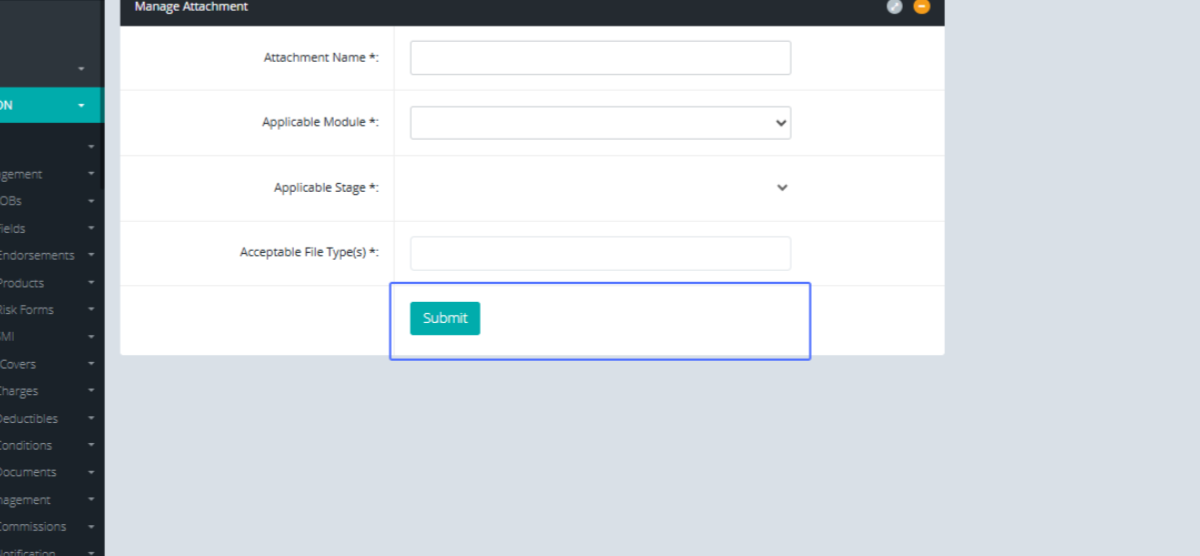Expand the Charges submenu arrow
The image size is (1200, 556).
click(x=91, y=391)
